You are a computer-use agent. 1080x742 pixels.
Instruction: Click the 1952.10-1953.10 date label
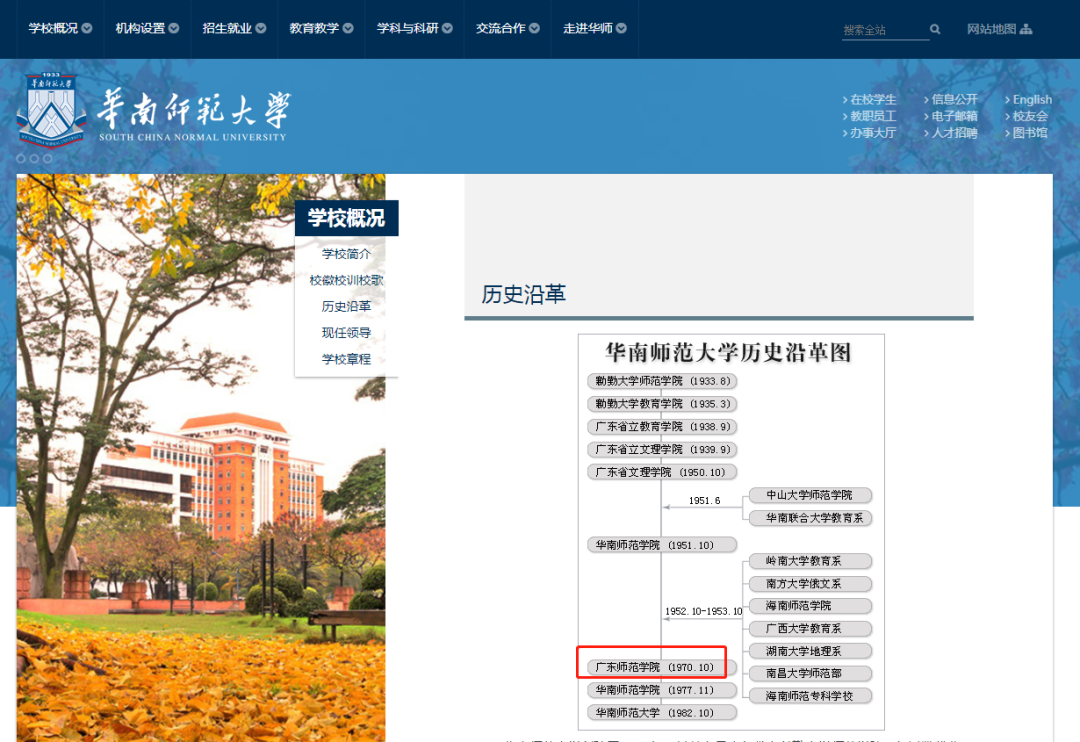click(703, 611)
